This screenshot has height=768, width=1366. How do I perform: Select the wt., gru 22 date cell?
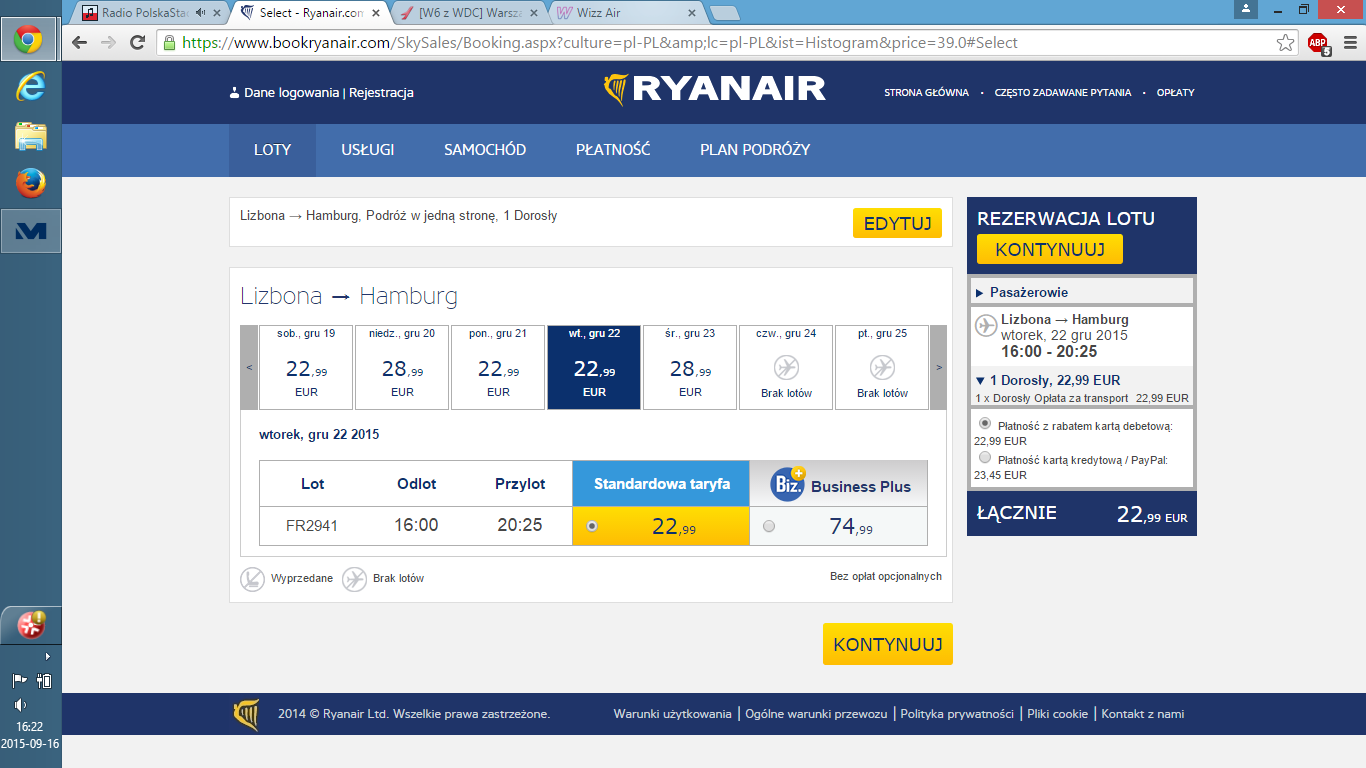point(594,367)
